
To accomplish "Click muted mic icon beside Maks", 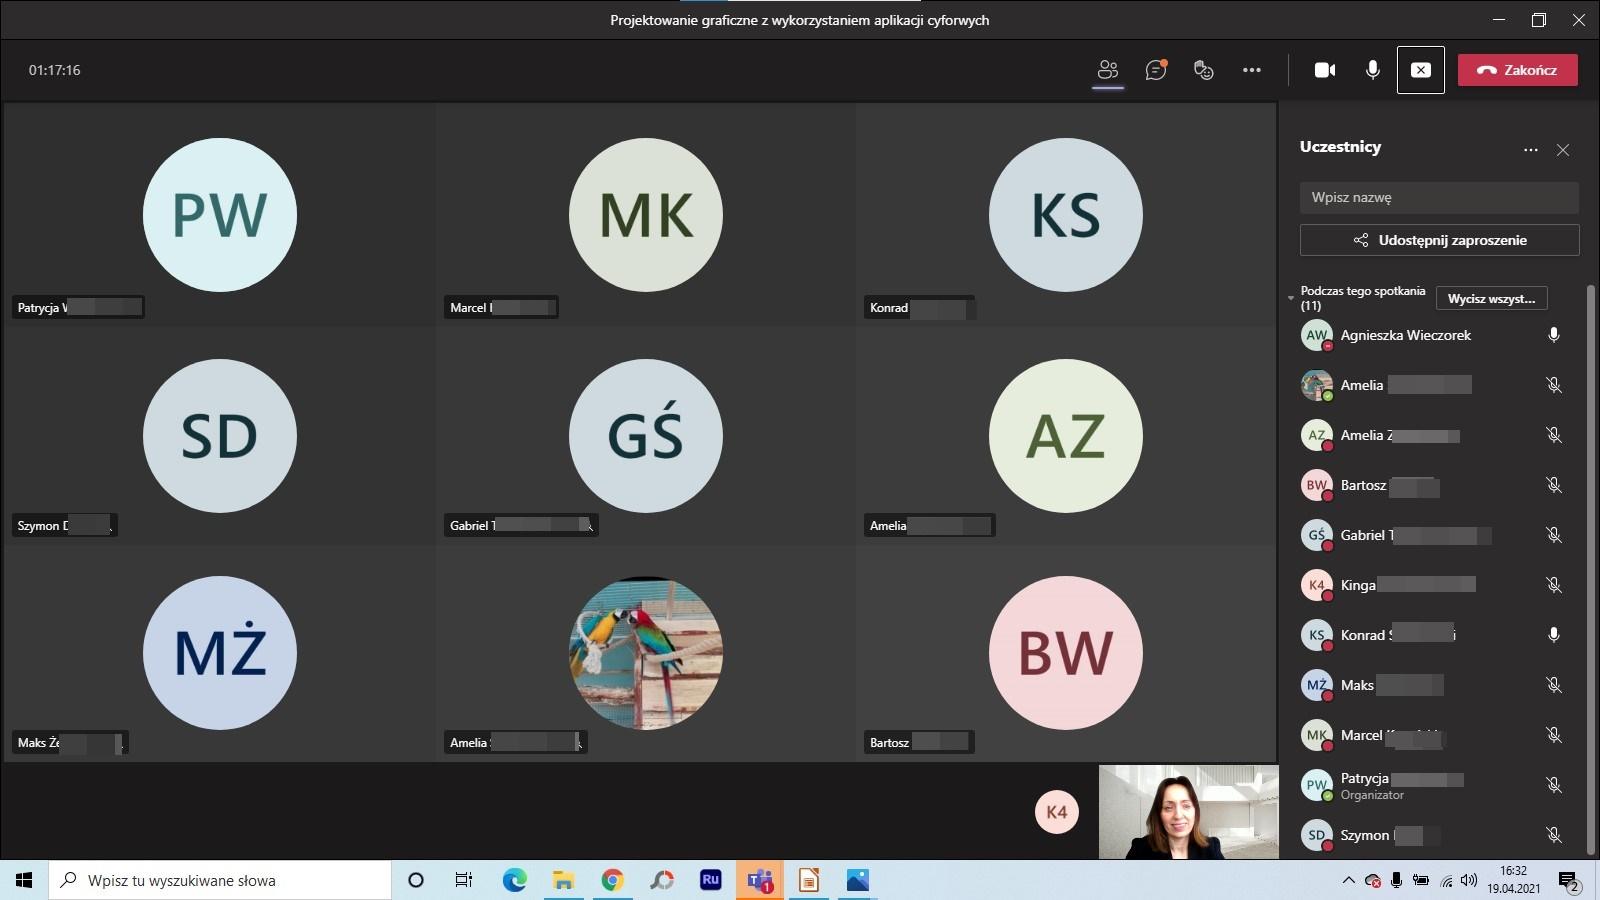I will point(1554,685).
